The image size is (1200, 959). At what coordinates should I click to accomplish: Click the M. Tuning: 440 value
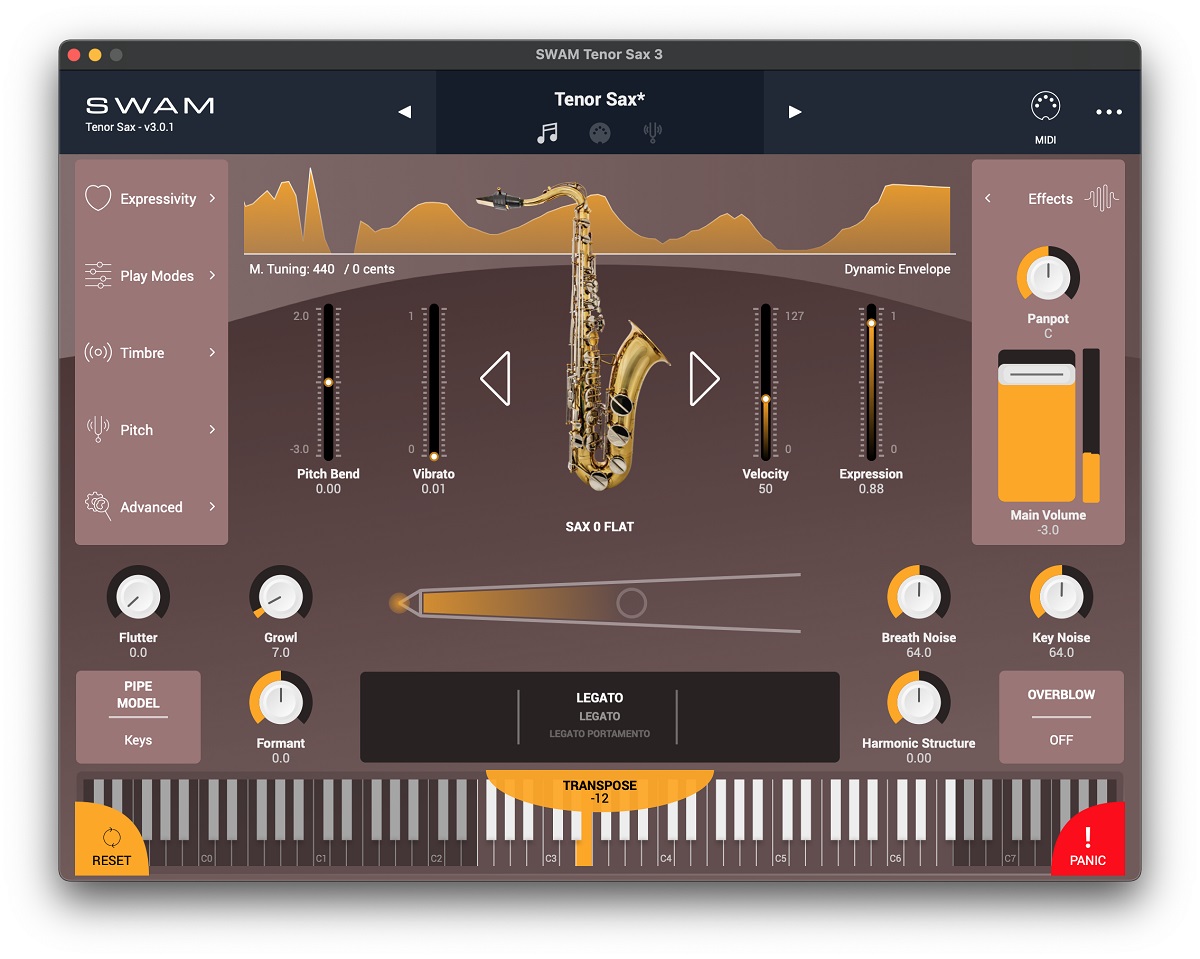point(292,269)
